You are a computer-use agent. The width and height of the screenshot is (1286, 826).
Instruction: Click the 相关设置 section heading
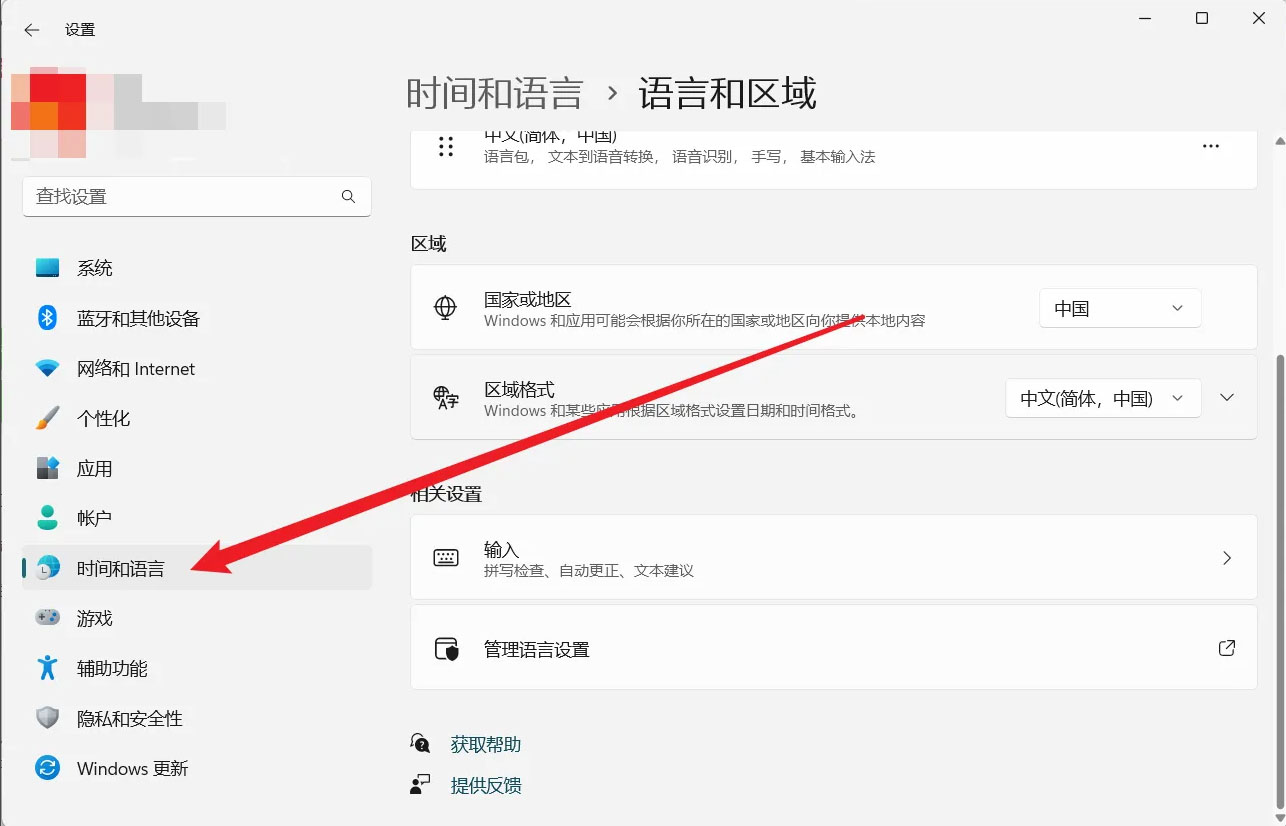pyautogui.click(x=446, y=494)
